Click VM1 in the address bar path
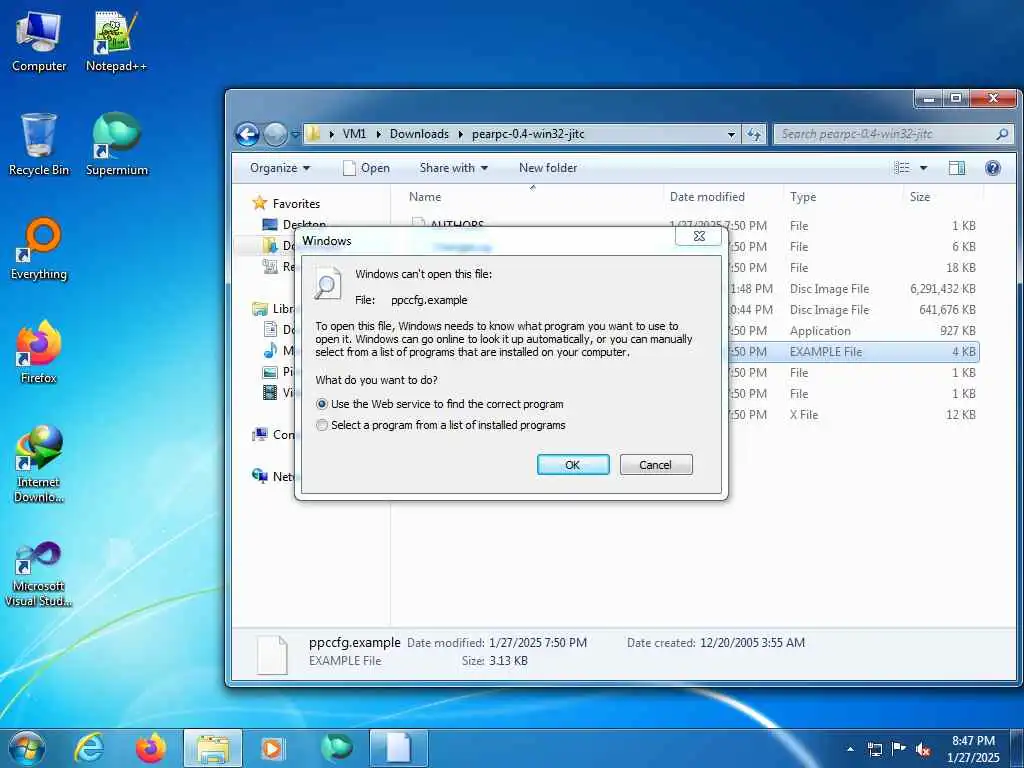Viewport: 1024px width, 768px height. pyautogui.click(x=354, y=135)
